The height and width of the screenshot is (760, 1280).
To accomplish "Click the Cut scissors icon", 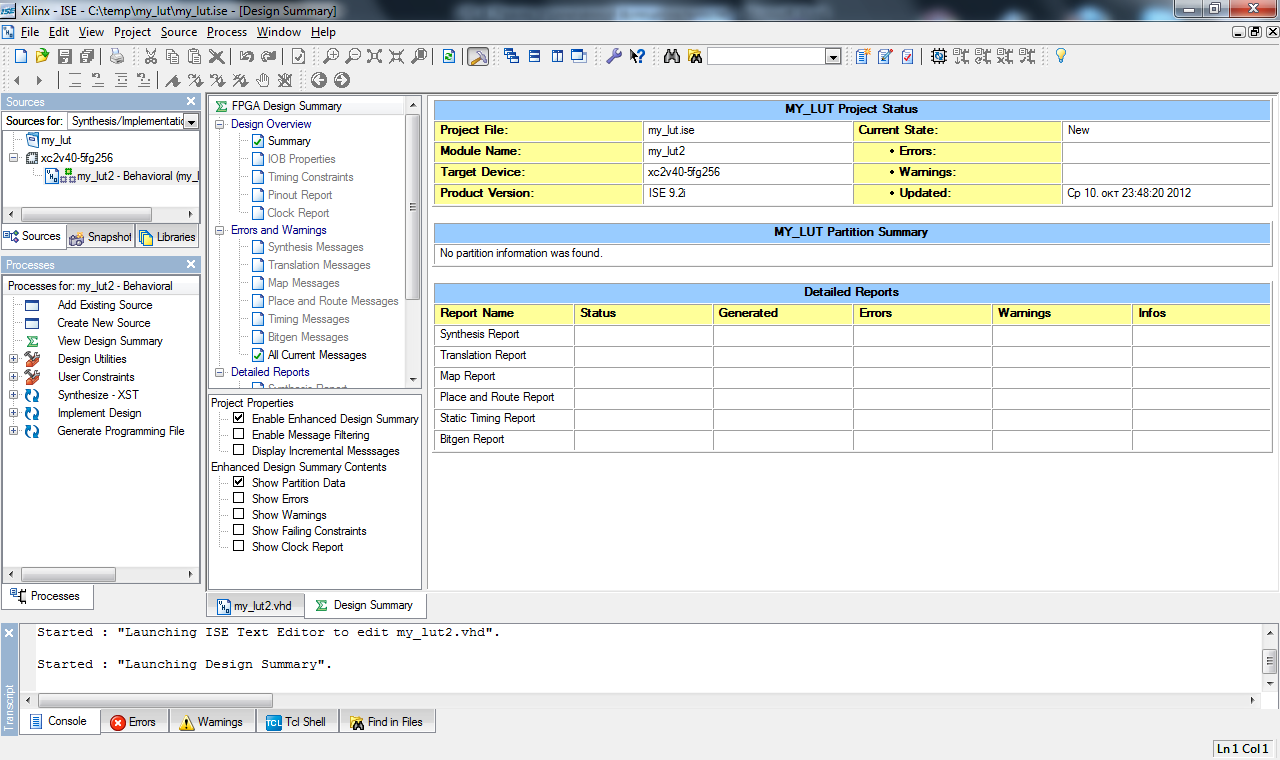I will pyautogui.click(x=151, y=57).
